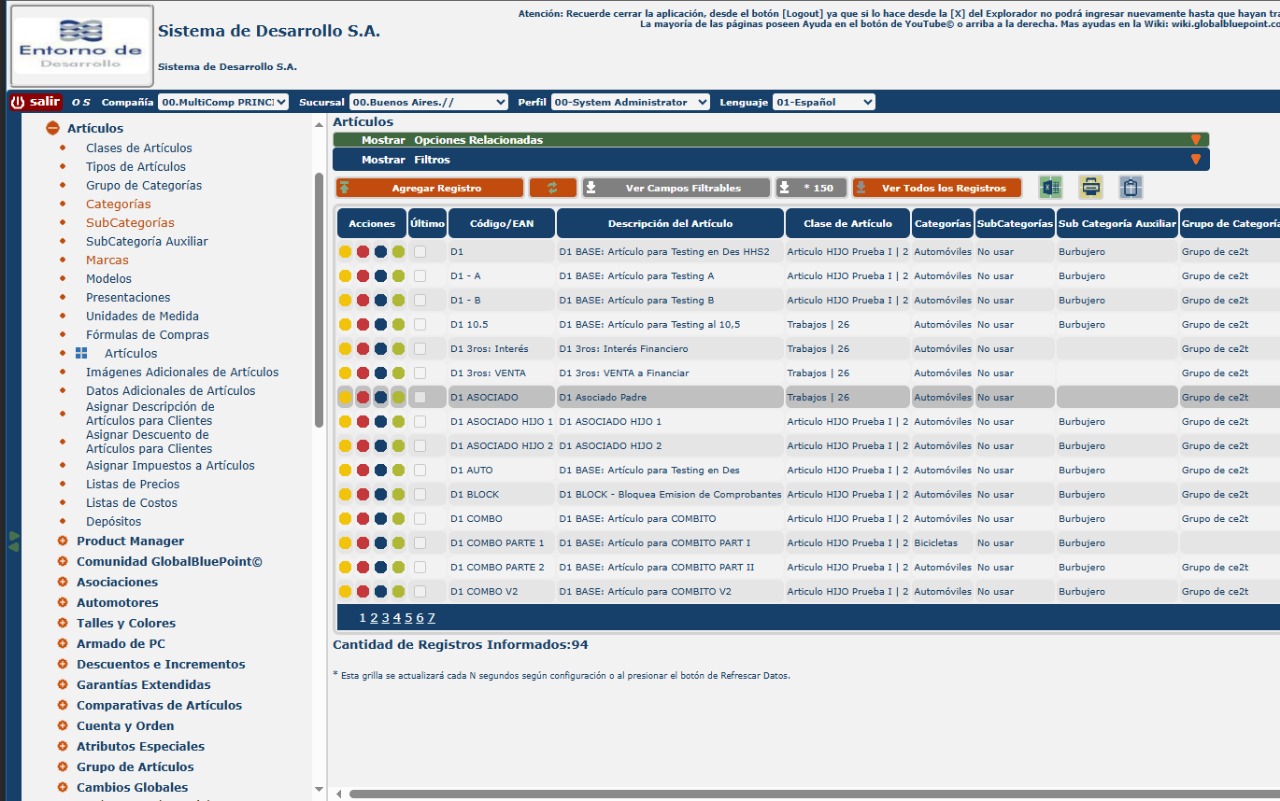The height and width of the screenshot is (801, 1280).
Task: Click the clipboard copy icon
Action: [x=1130, y=187]
